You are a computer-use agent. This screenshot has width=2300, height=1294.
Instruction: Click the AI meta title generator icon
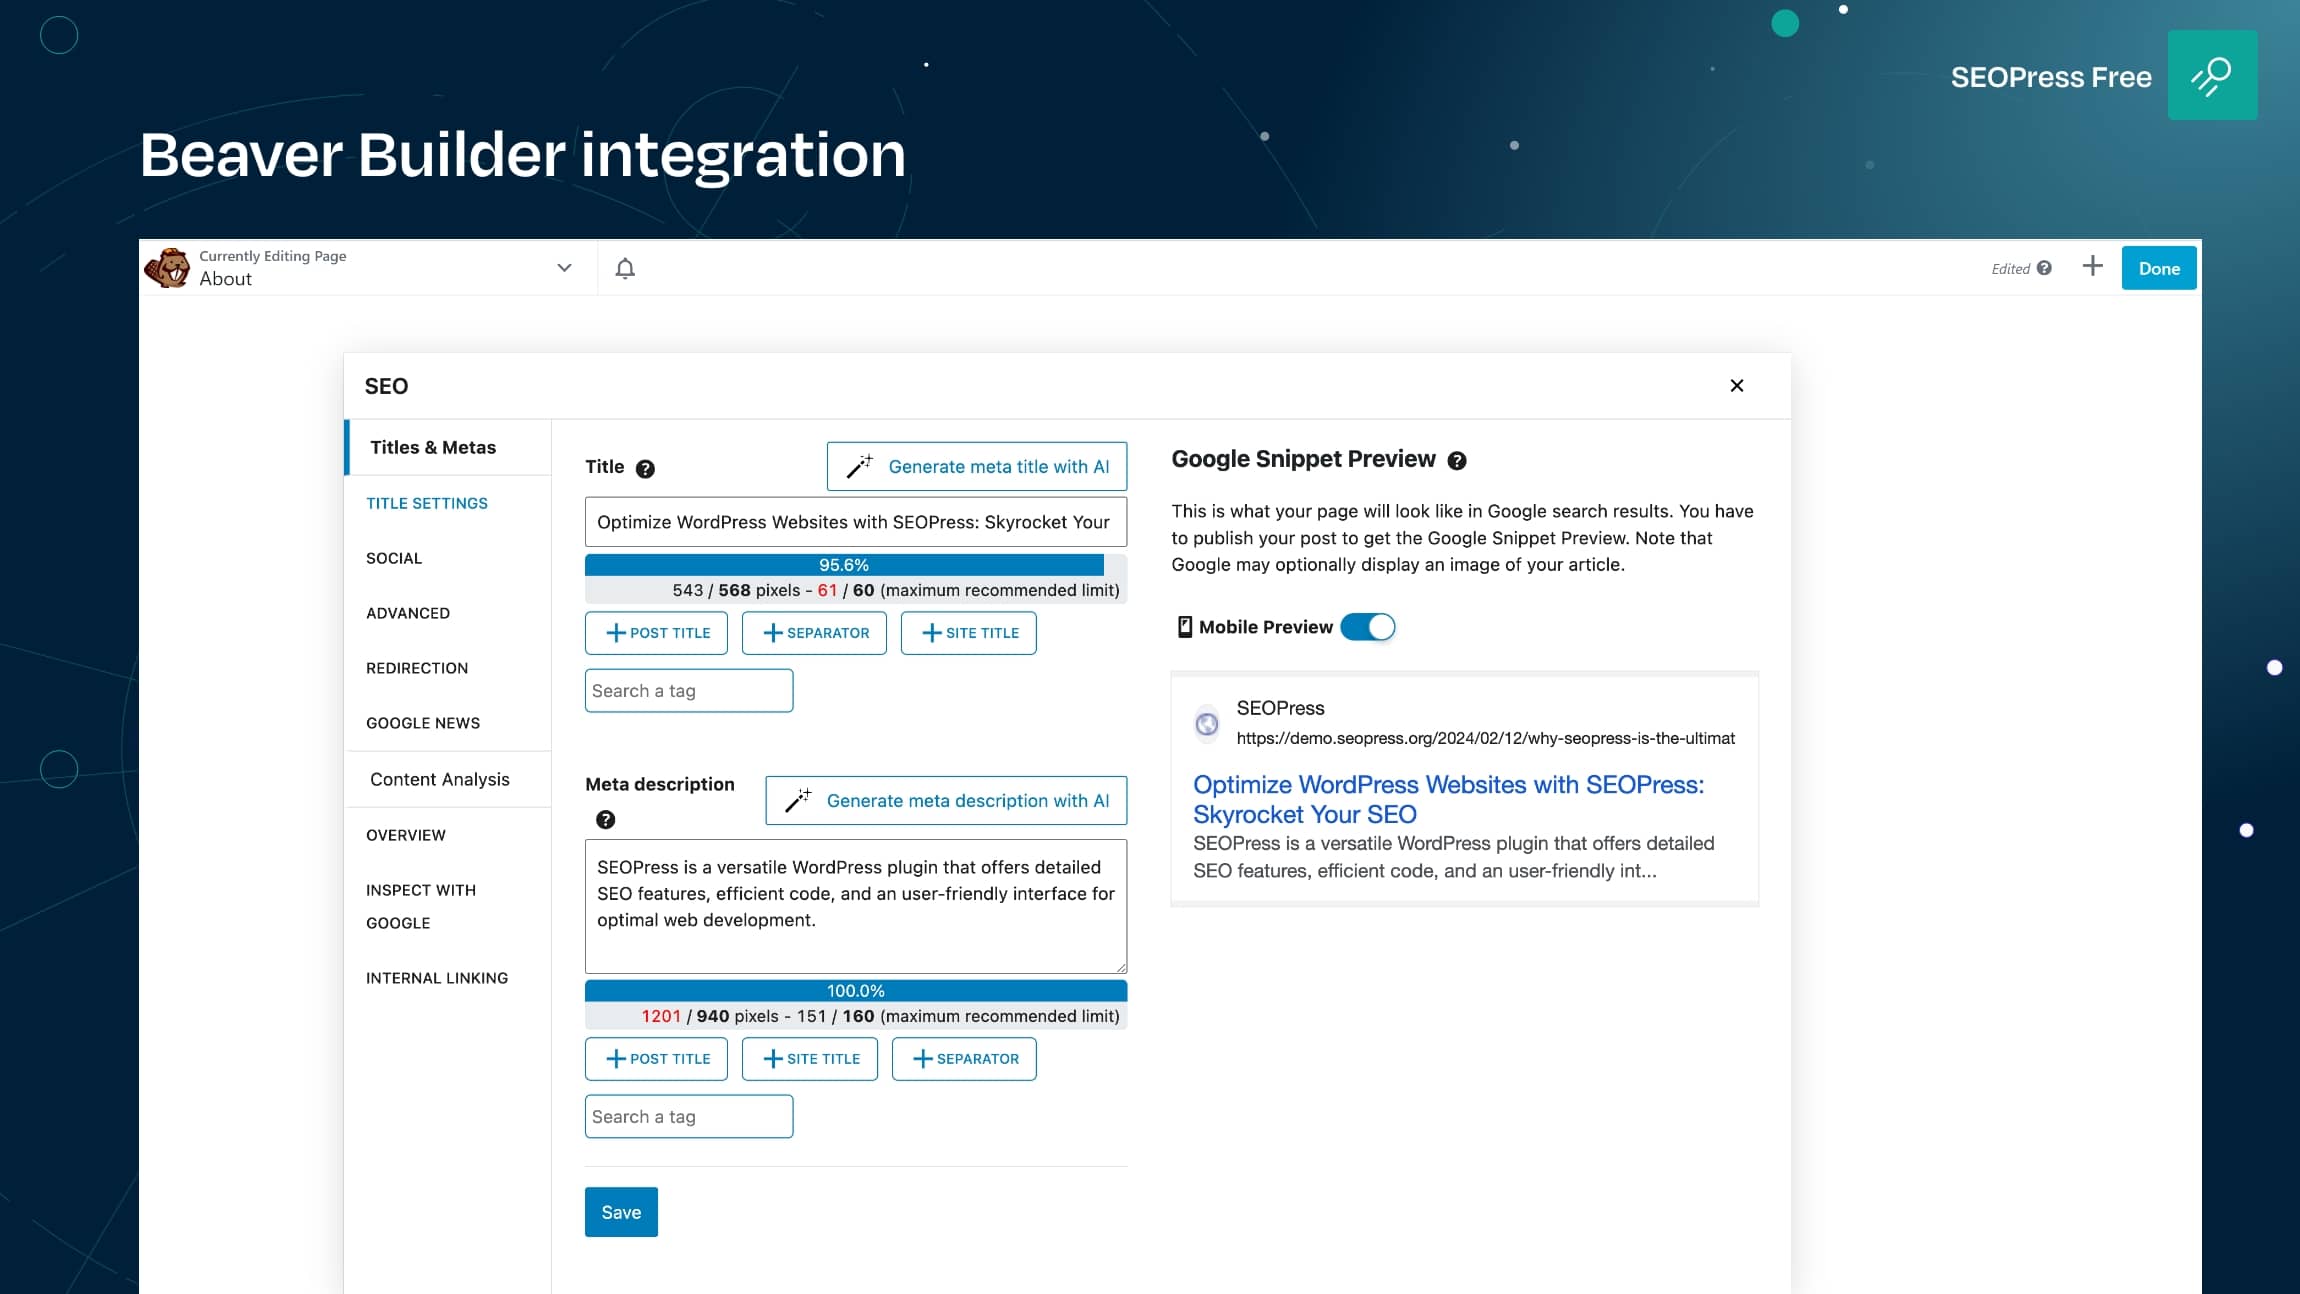[861, 466]
